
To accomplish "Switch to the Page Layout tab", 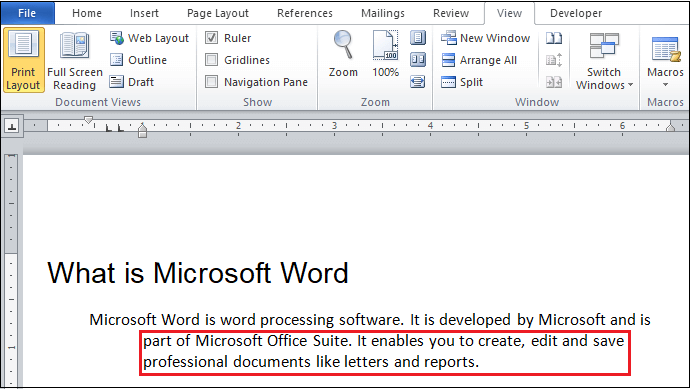I will tap(218, 13).
